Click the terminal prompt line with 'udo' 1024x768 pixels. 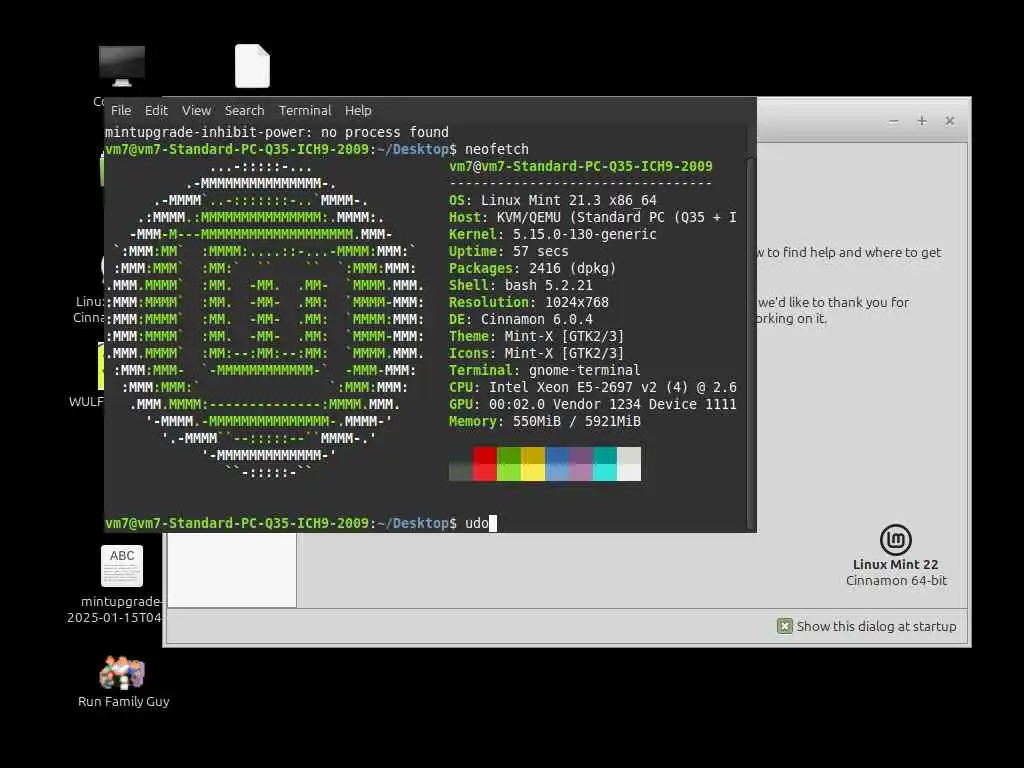(x=301, y=523)
